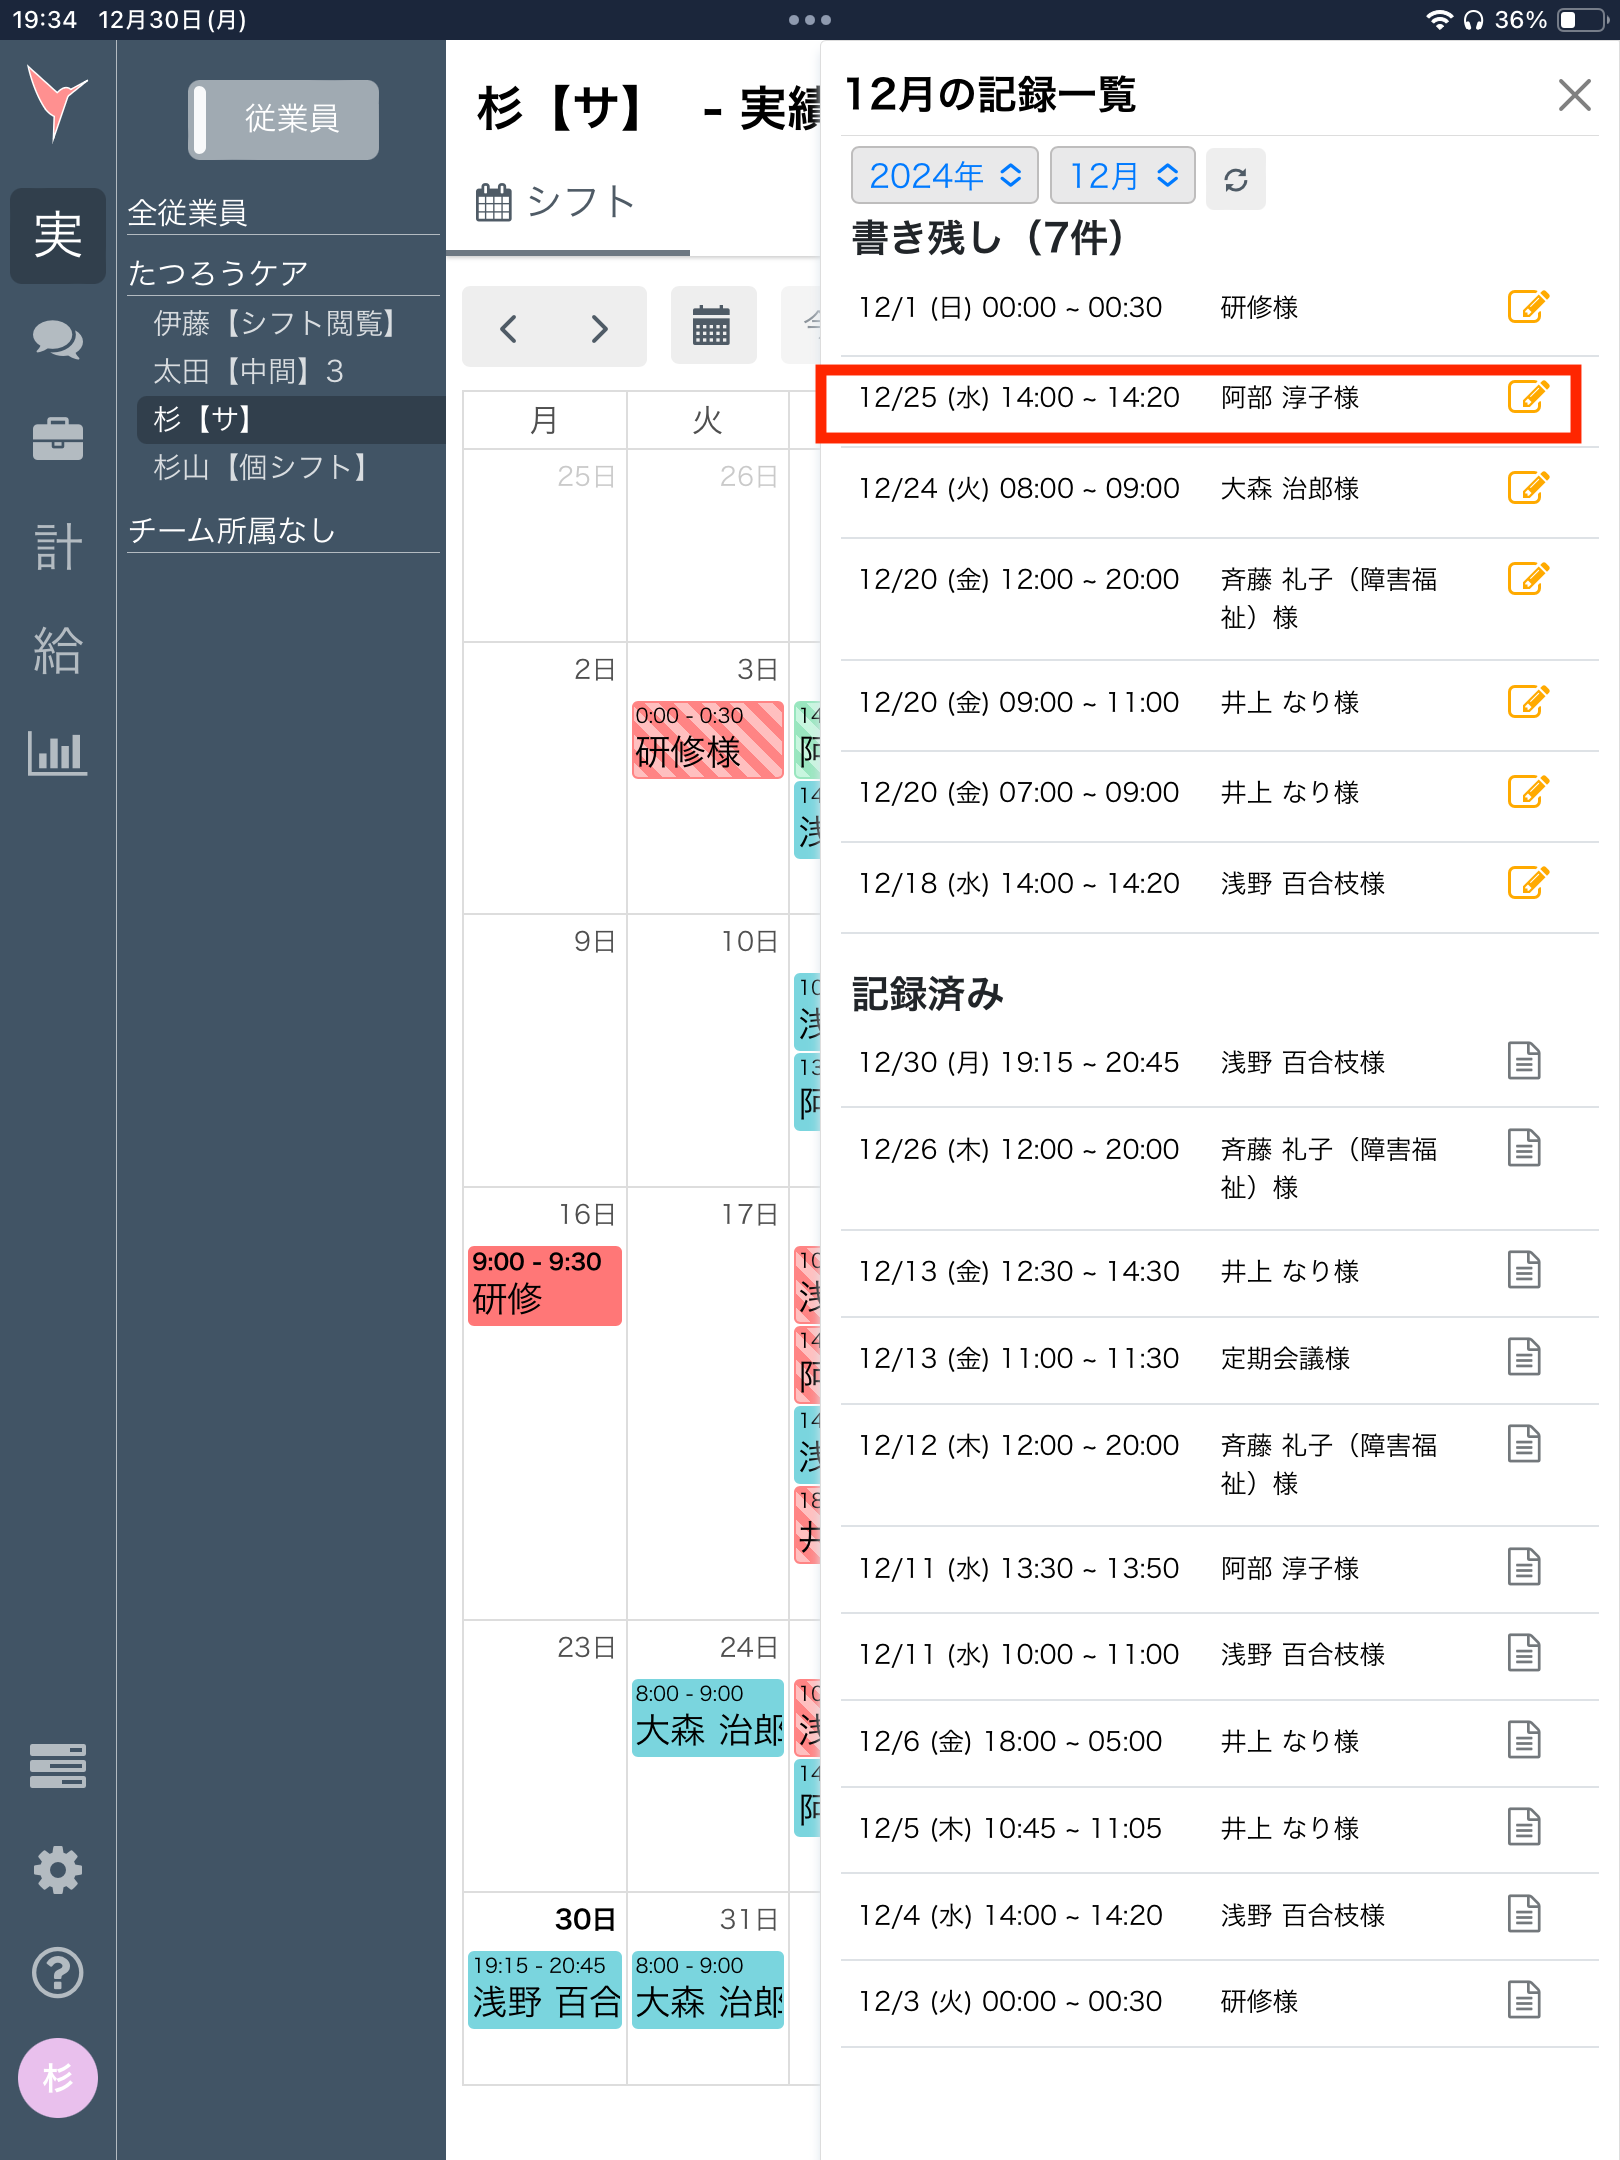This screenshot has width=1620, height=2160.
Task: Select 杉山【個シフト】 in employee list
Action: (x=262, y=467)
